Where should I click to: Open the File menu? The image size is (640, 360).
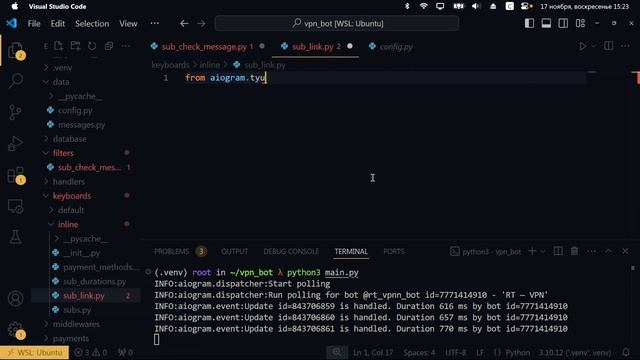coord(34,24)
